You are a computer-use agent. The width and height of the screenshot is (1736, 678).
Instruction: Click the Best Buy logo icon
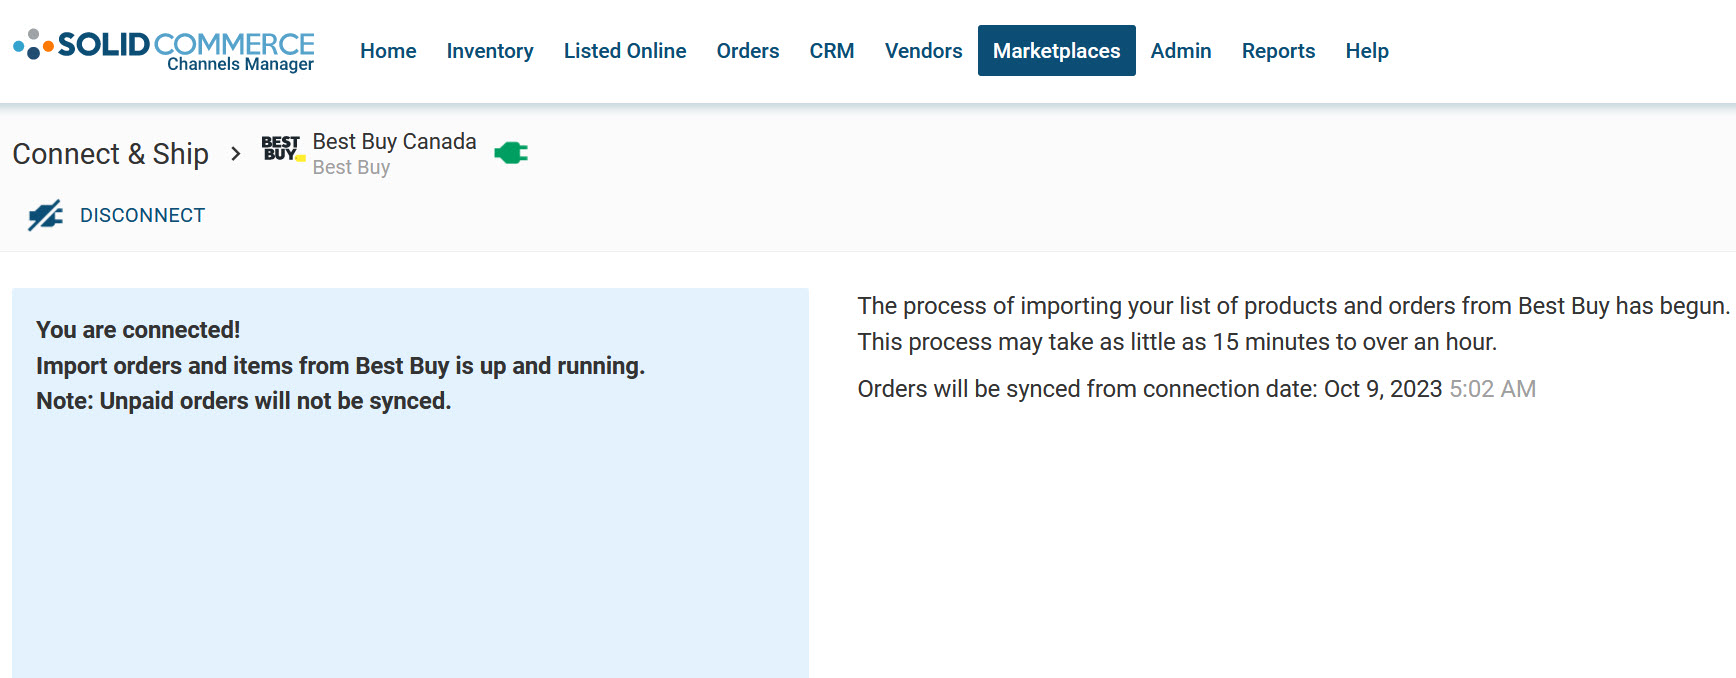pyautogui.click(x=283, y=149)
